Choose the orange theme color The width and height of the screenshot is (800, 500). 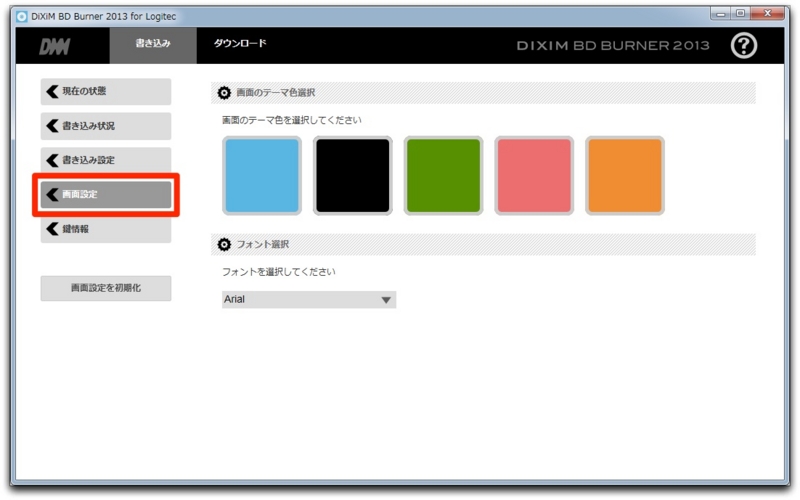tap(625, 176)
